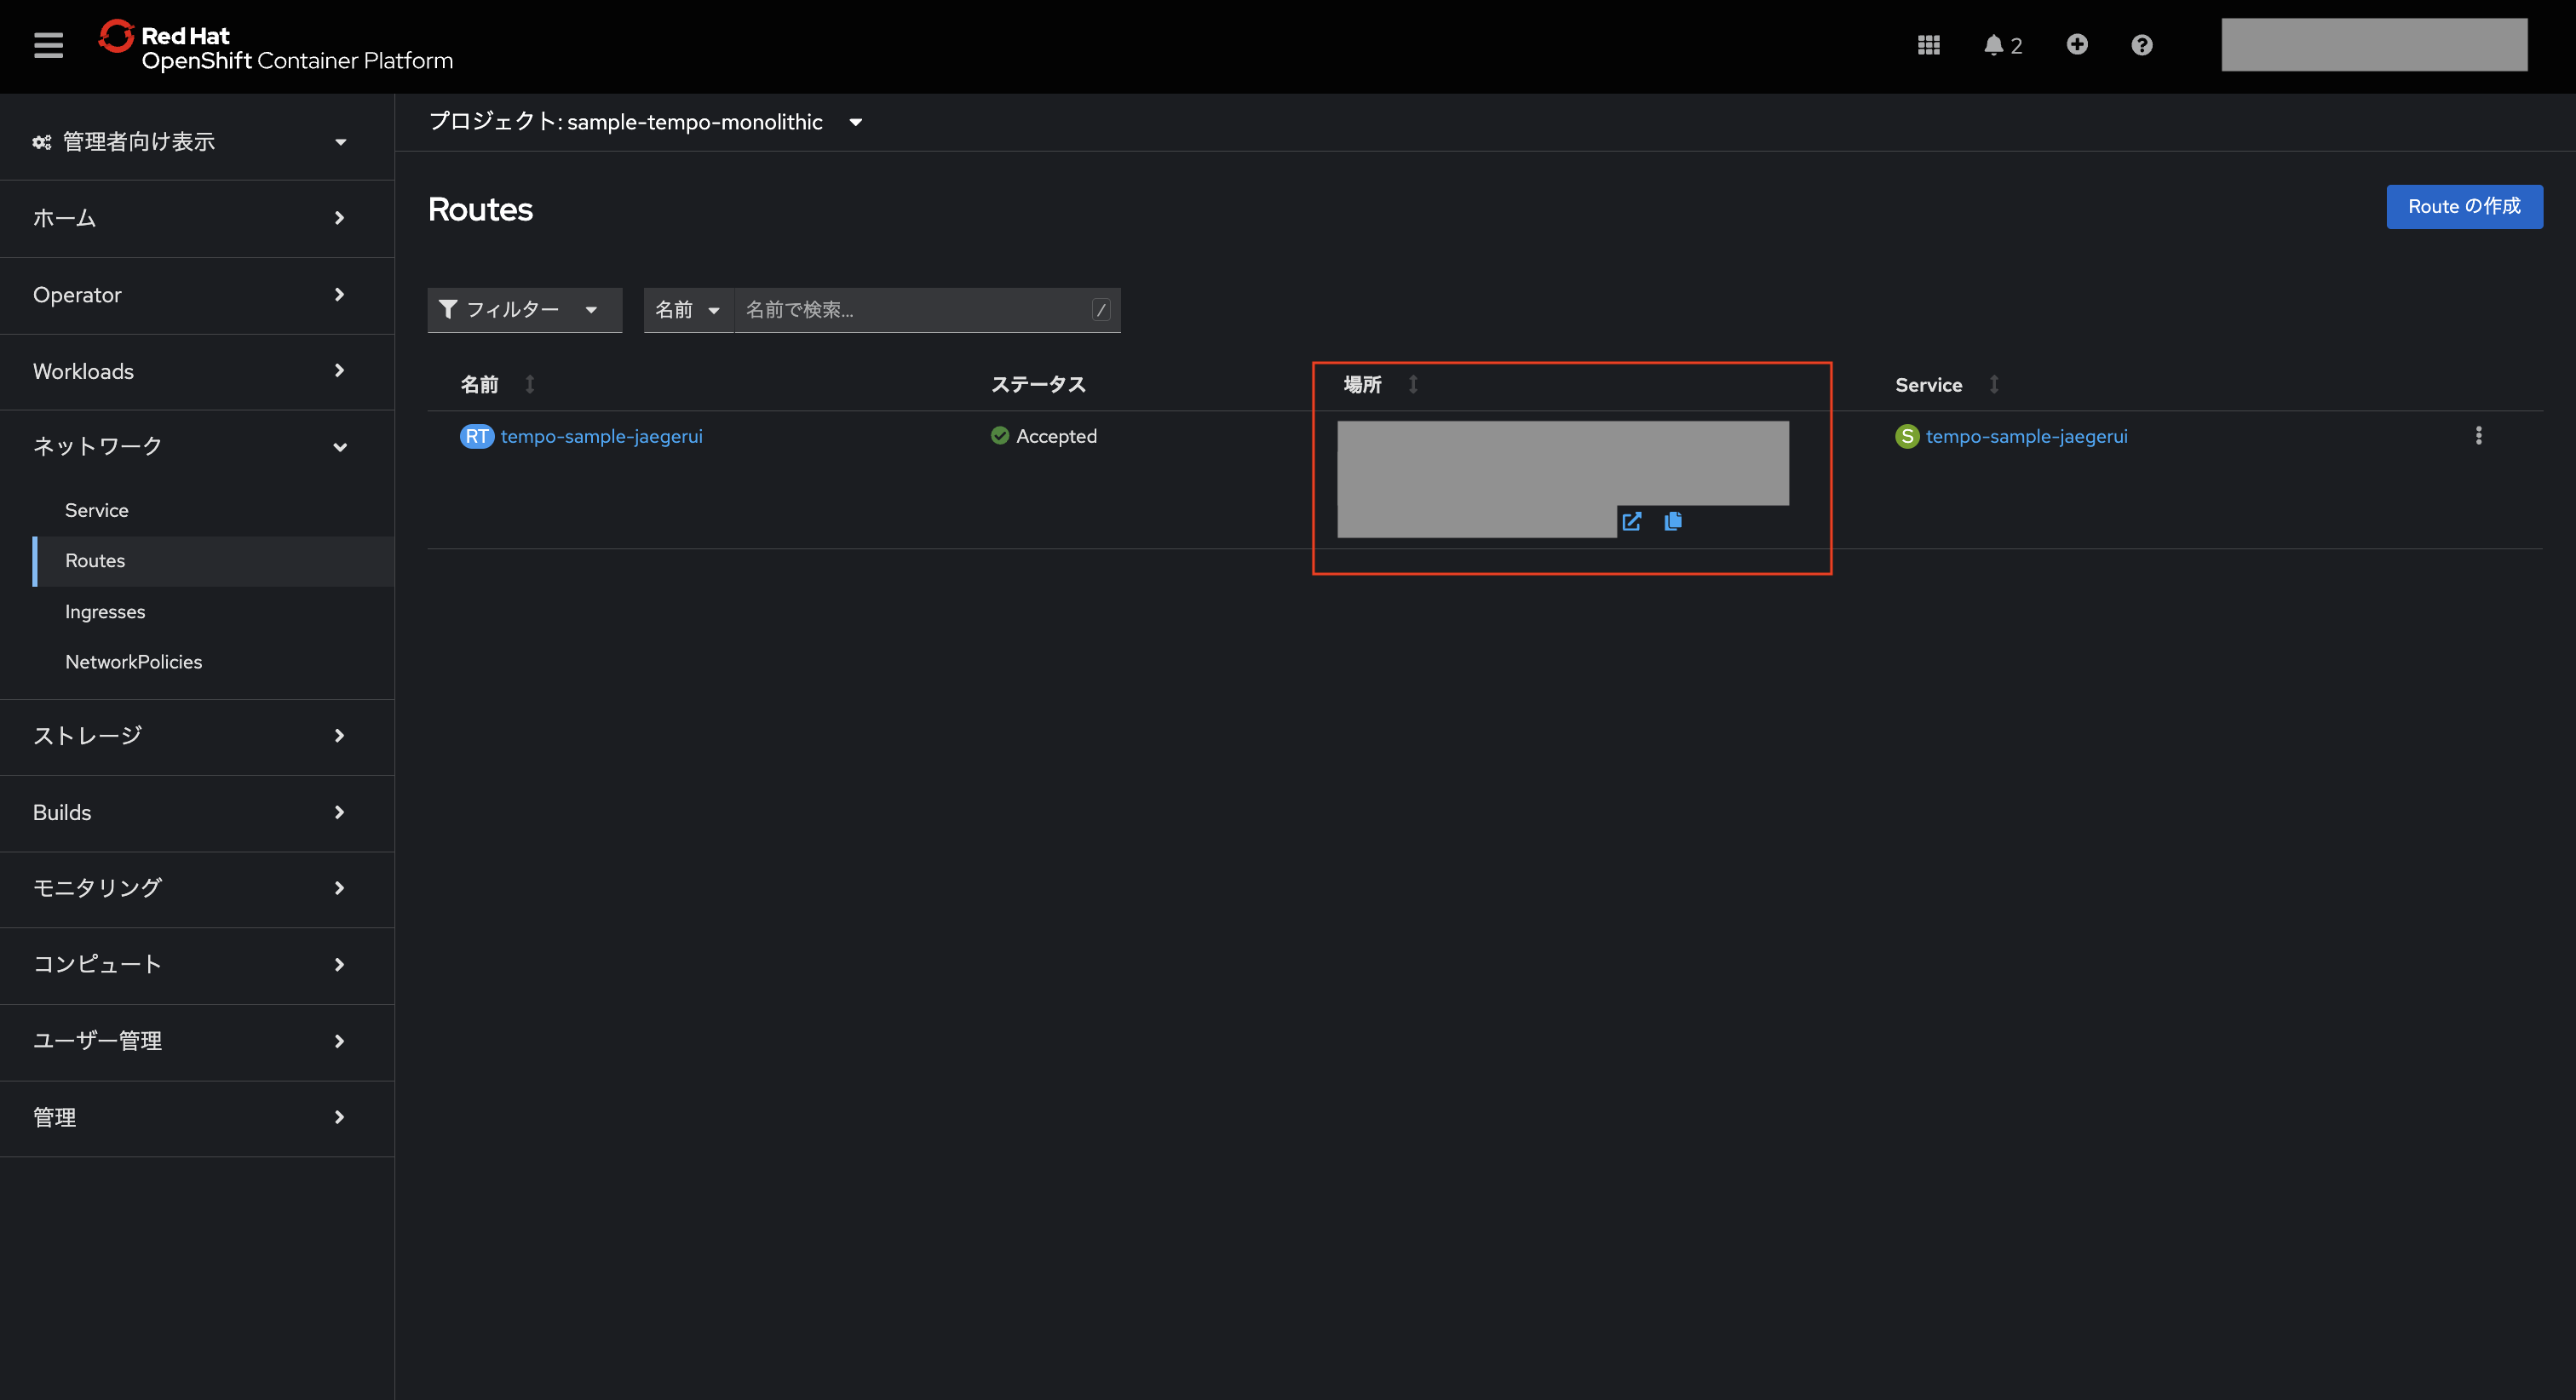Copy route location to clipboard icon

click(x=1672, y=521)
